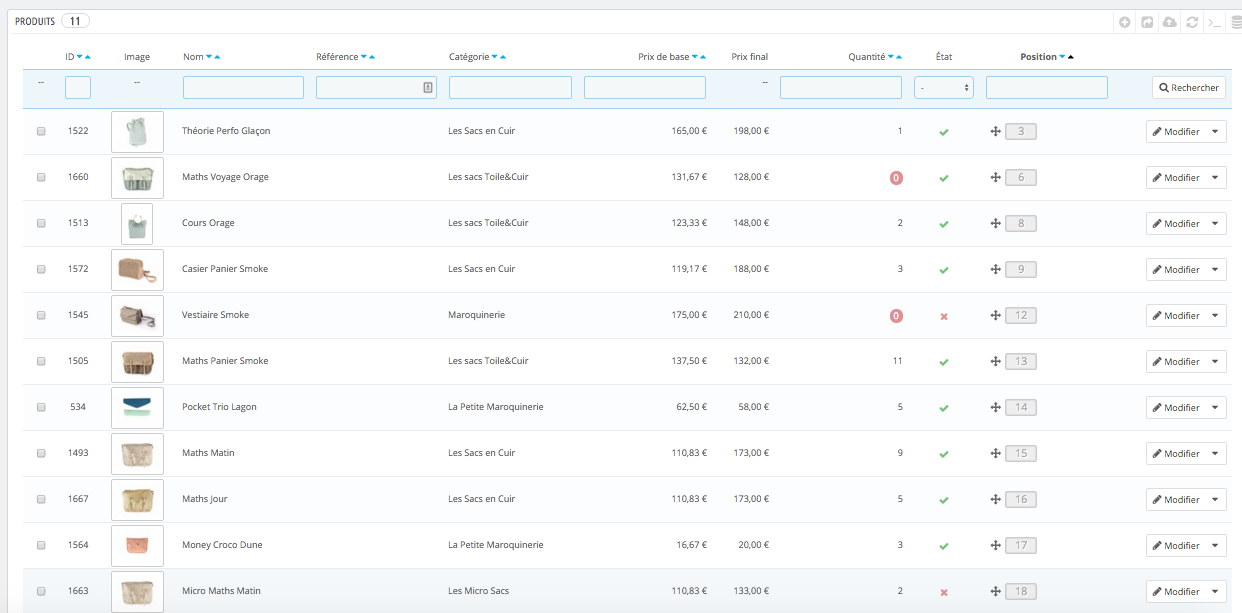Sort Position column descending
Image resolution: width=1242 pixels, height=613 pixels.
[1062, 57]
